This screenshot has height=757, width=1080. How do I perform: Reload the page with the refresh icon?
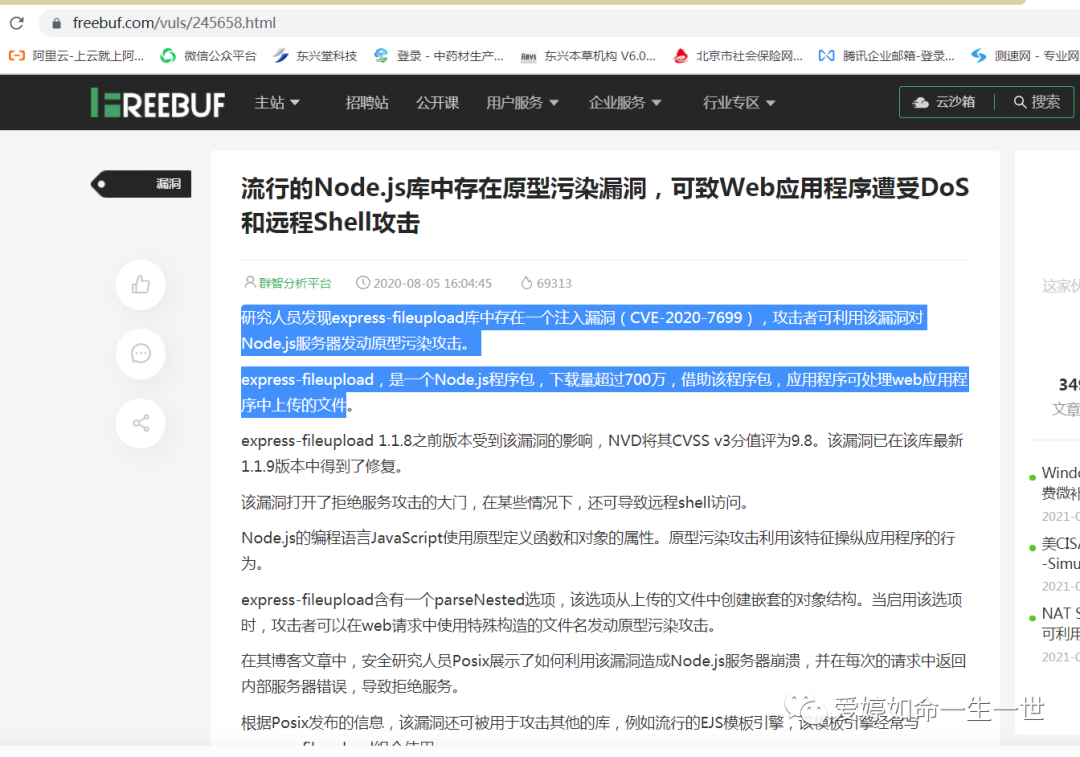pos(17,23)
